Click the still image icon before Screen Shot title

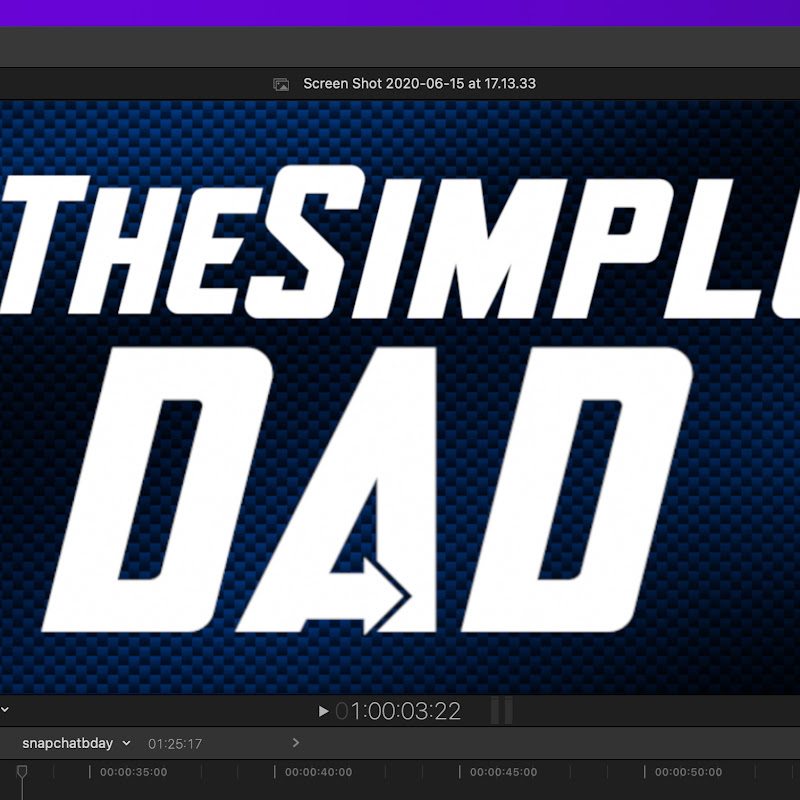pos(281,84)
